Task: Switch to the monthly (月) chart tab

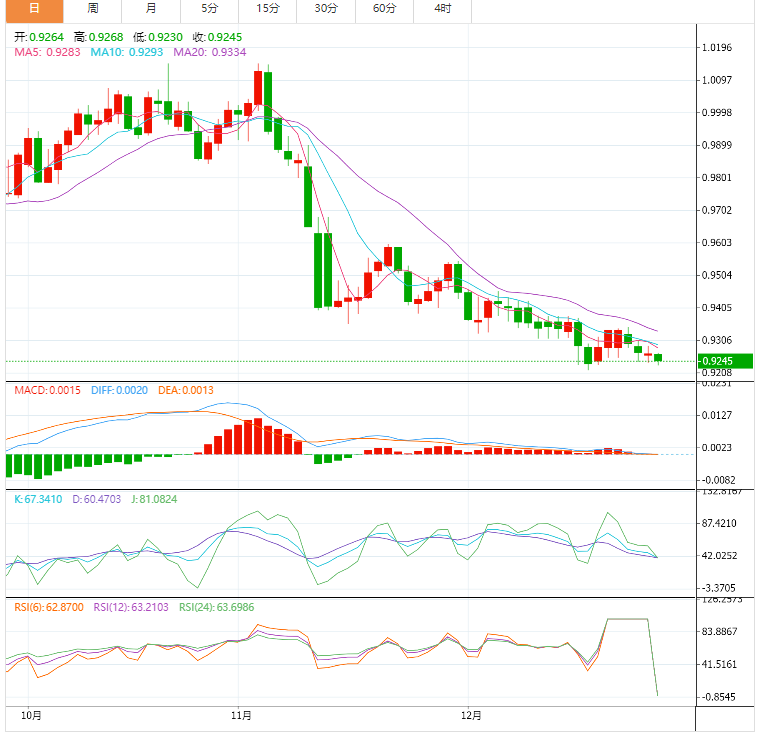Action: (151, 9)
